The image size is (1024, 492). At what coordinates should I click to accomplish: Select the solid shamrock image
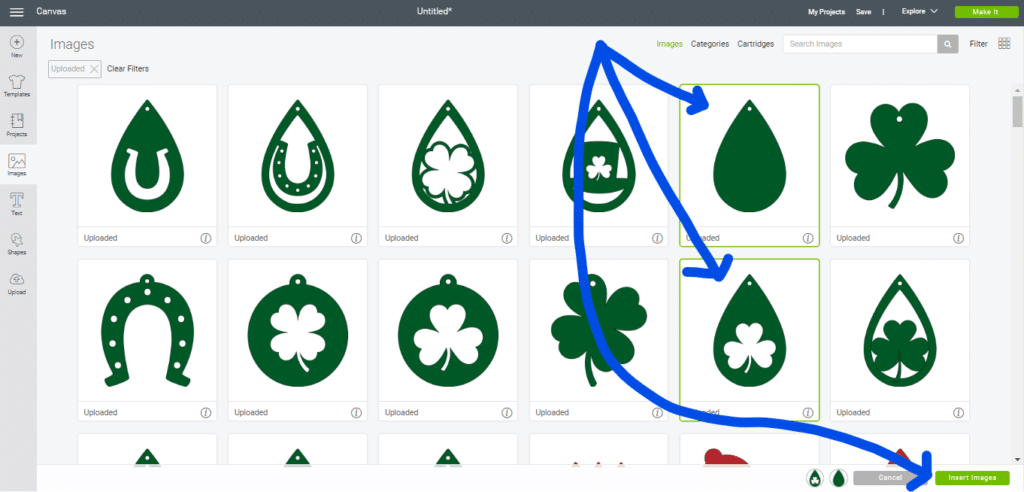coord(899,156)
